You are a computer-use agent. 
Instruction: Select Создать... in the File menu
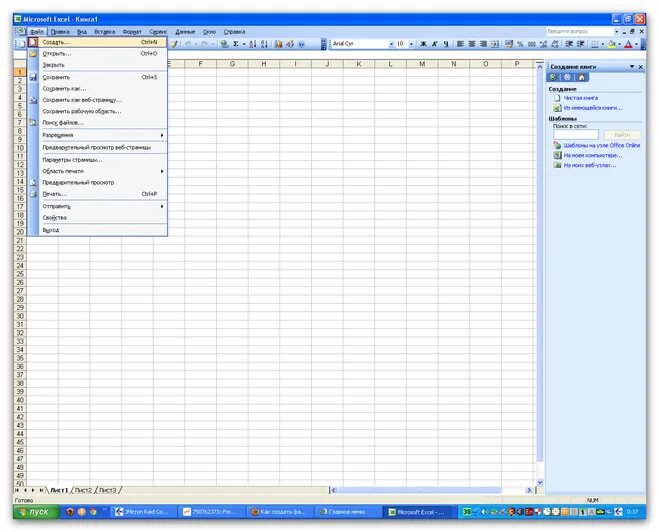(98, 42)
